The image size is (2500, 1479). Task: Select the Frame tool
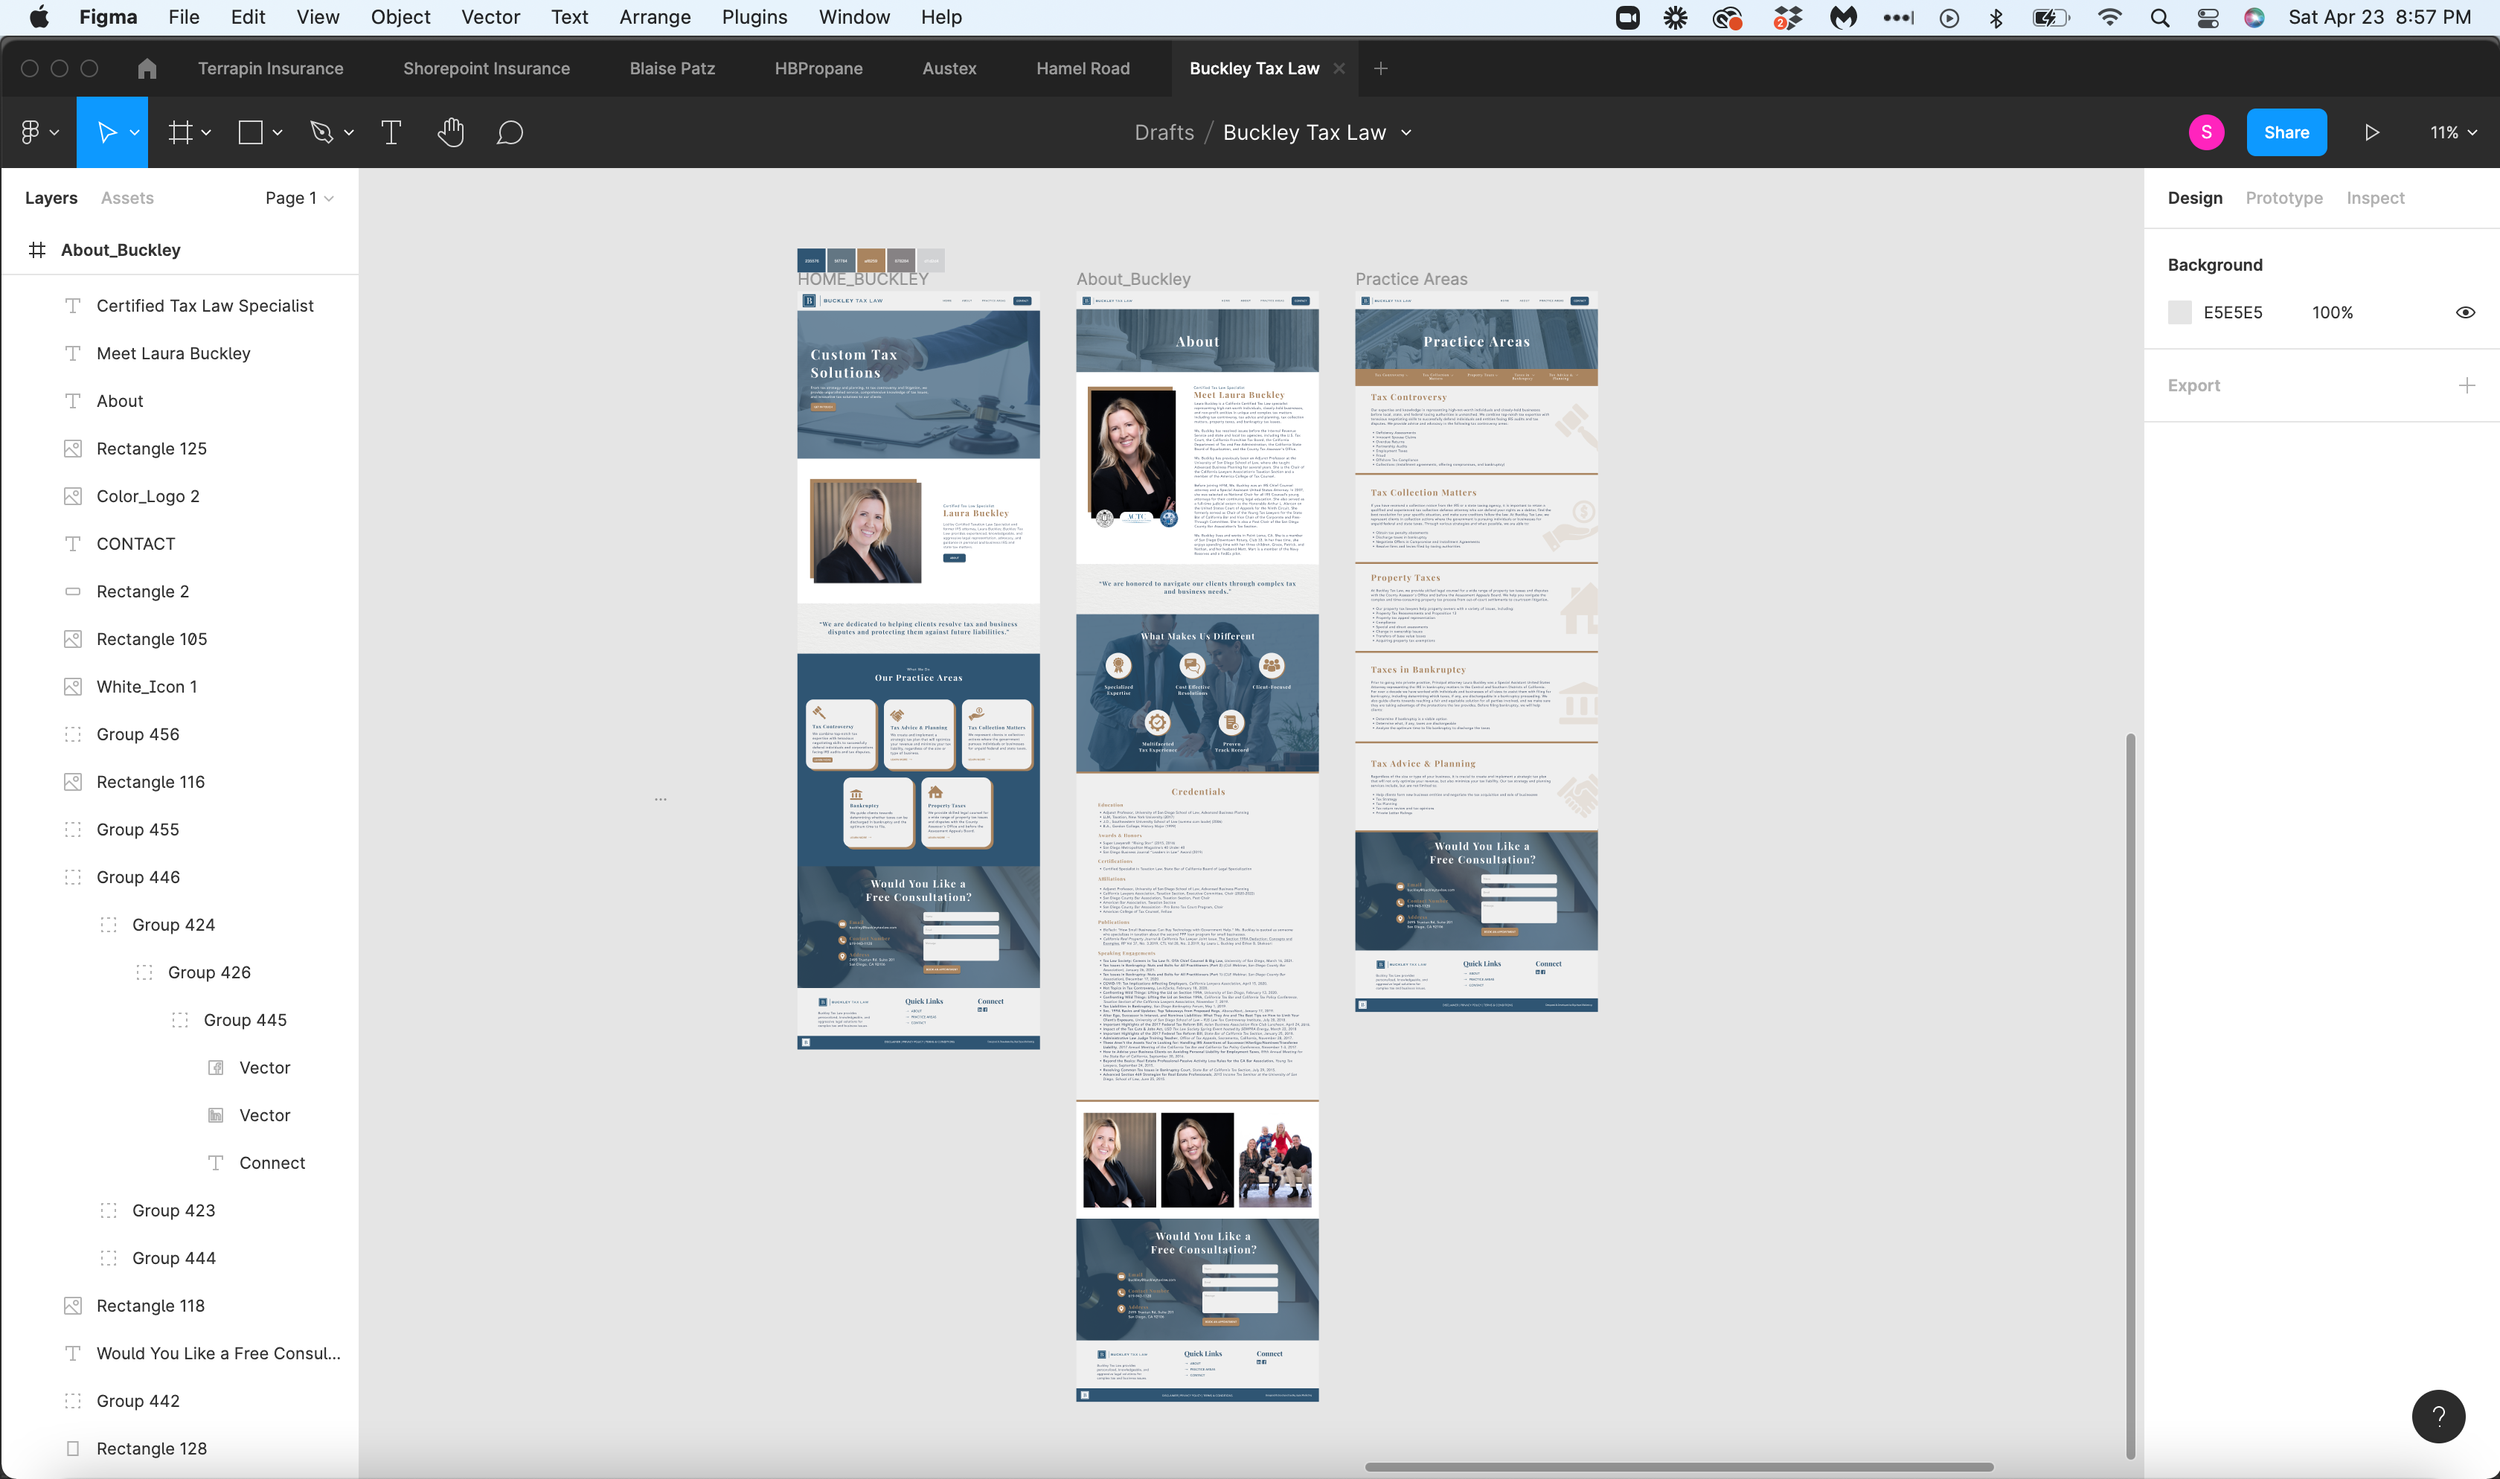pos(180,132)
